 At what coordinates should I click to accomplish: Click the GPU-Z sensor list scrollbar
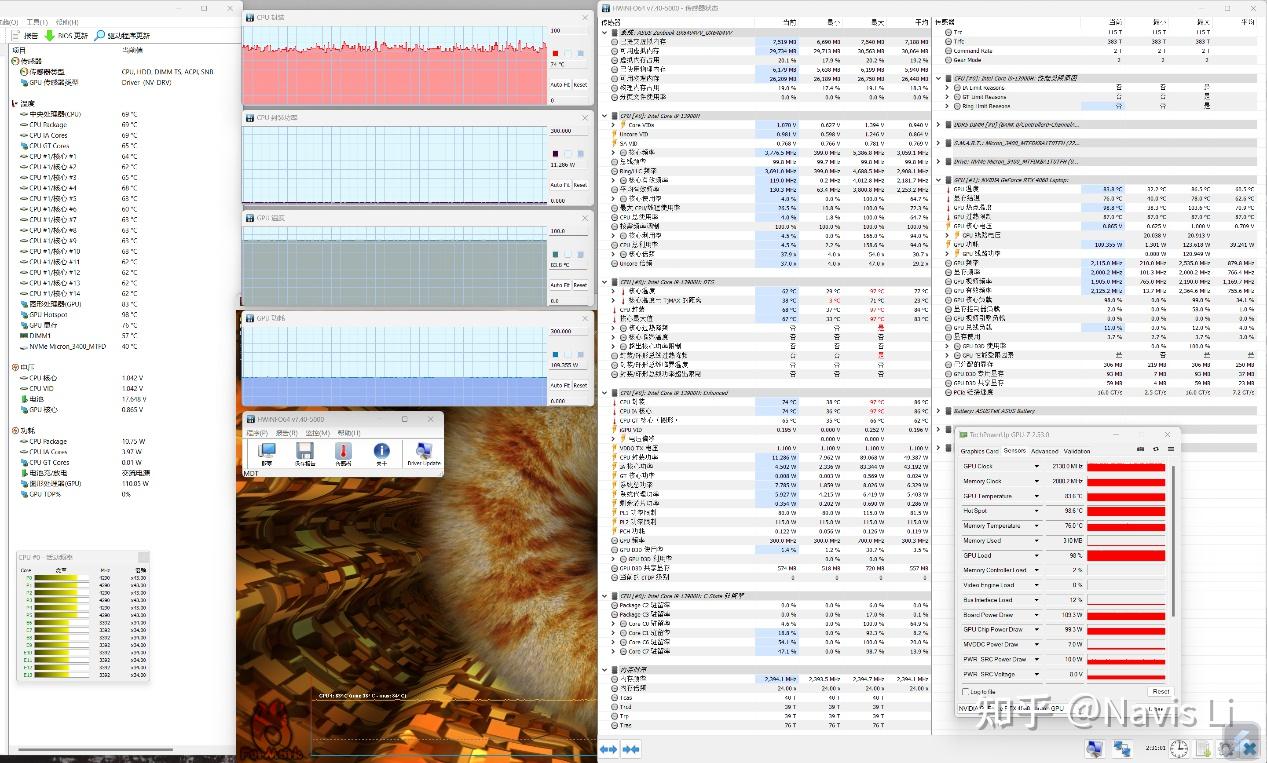(x=1173, y=541)
